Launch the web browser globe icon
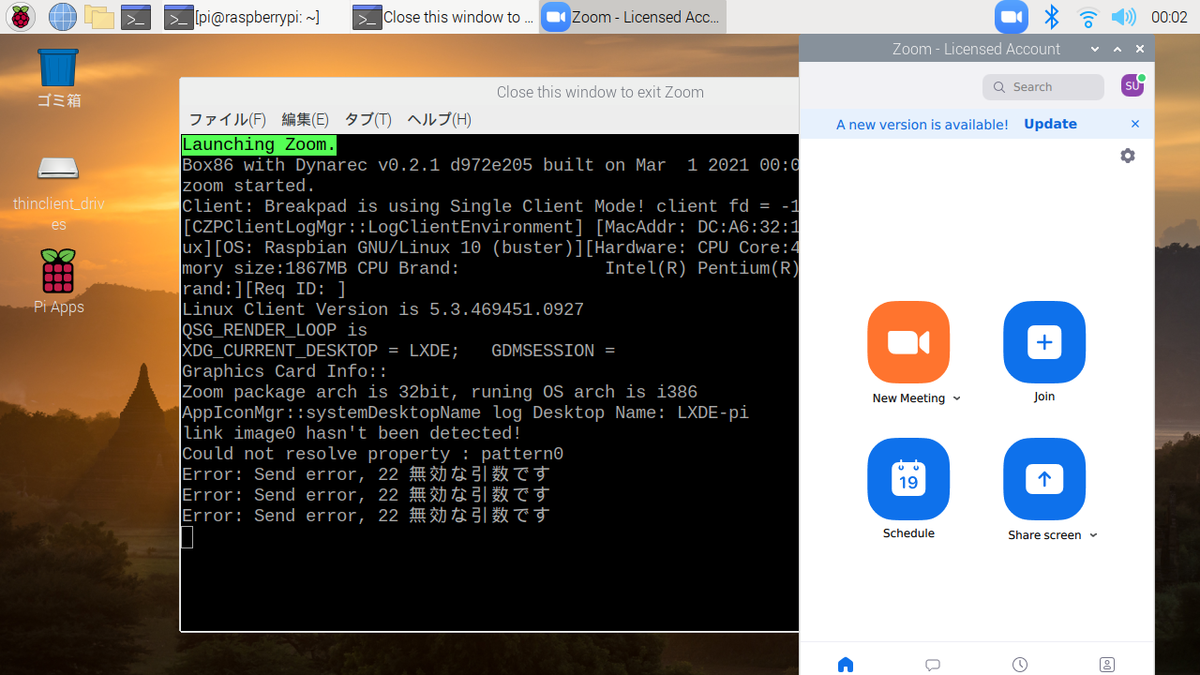Screen dimensions: 1200x675 (x=62, y=17)
